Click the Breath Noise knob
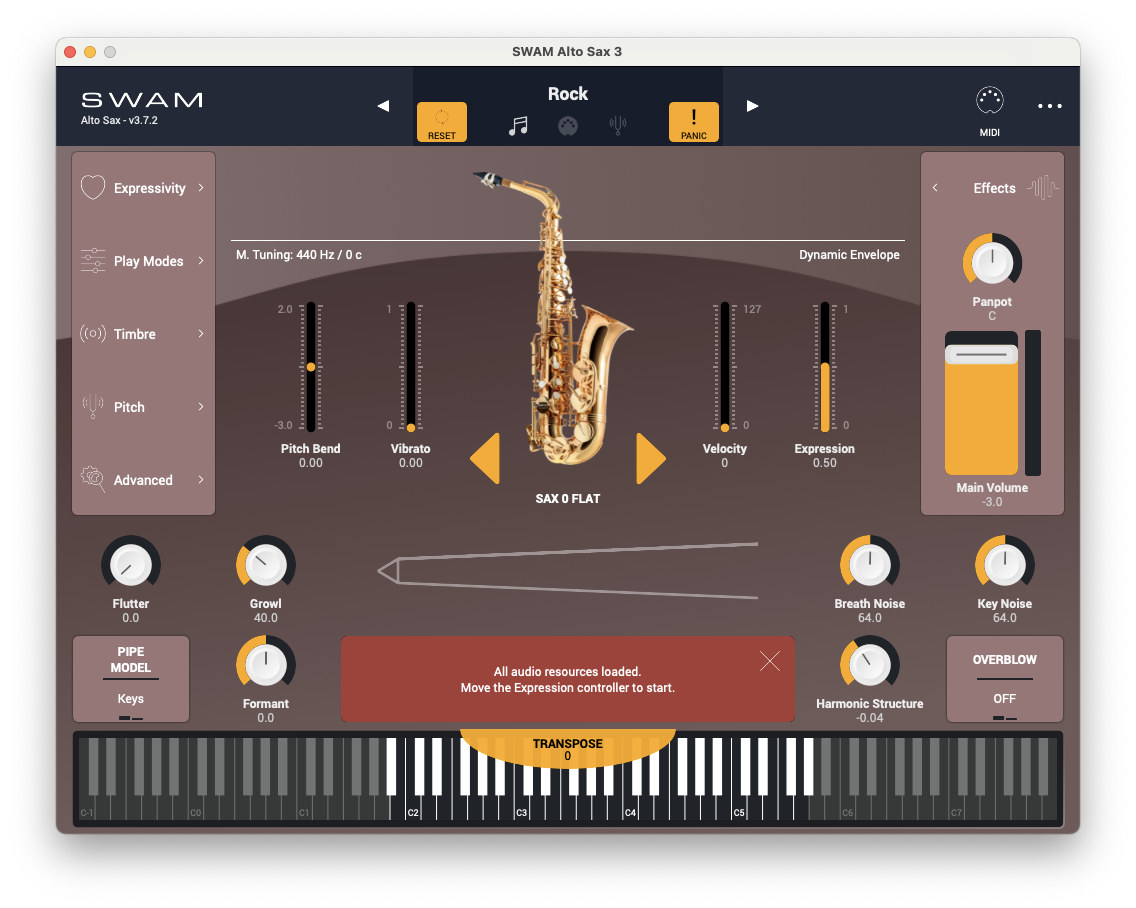The image size is (1136, 908). coord(869,565)
